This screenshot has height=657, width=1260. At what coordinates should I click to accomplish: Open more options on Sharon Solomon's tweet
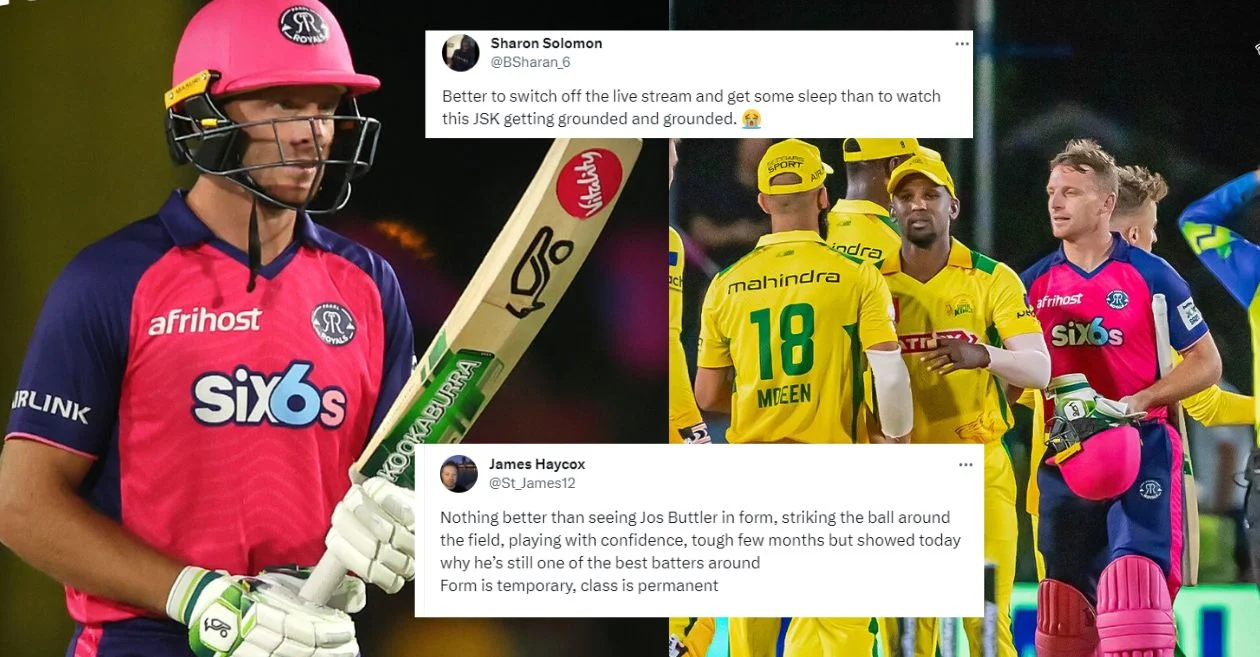[x=962, y=44]
